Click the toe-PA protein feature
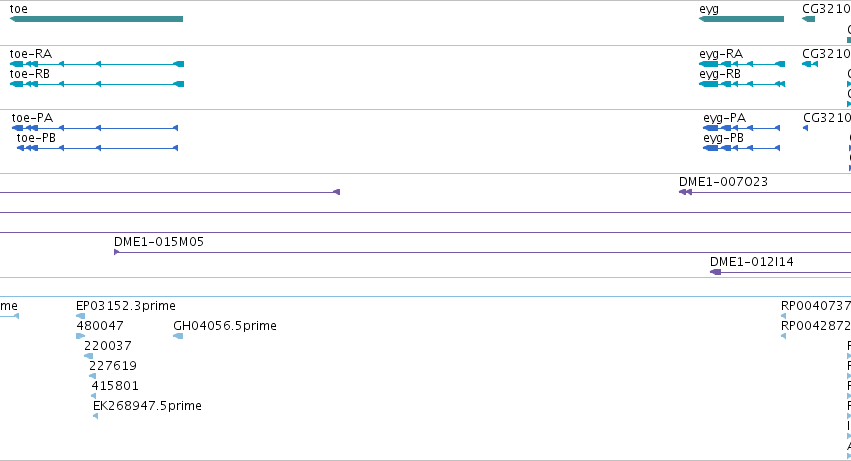 [95, 128]
